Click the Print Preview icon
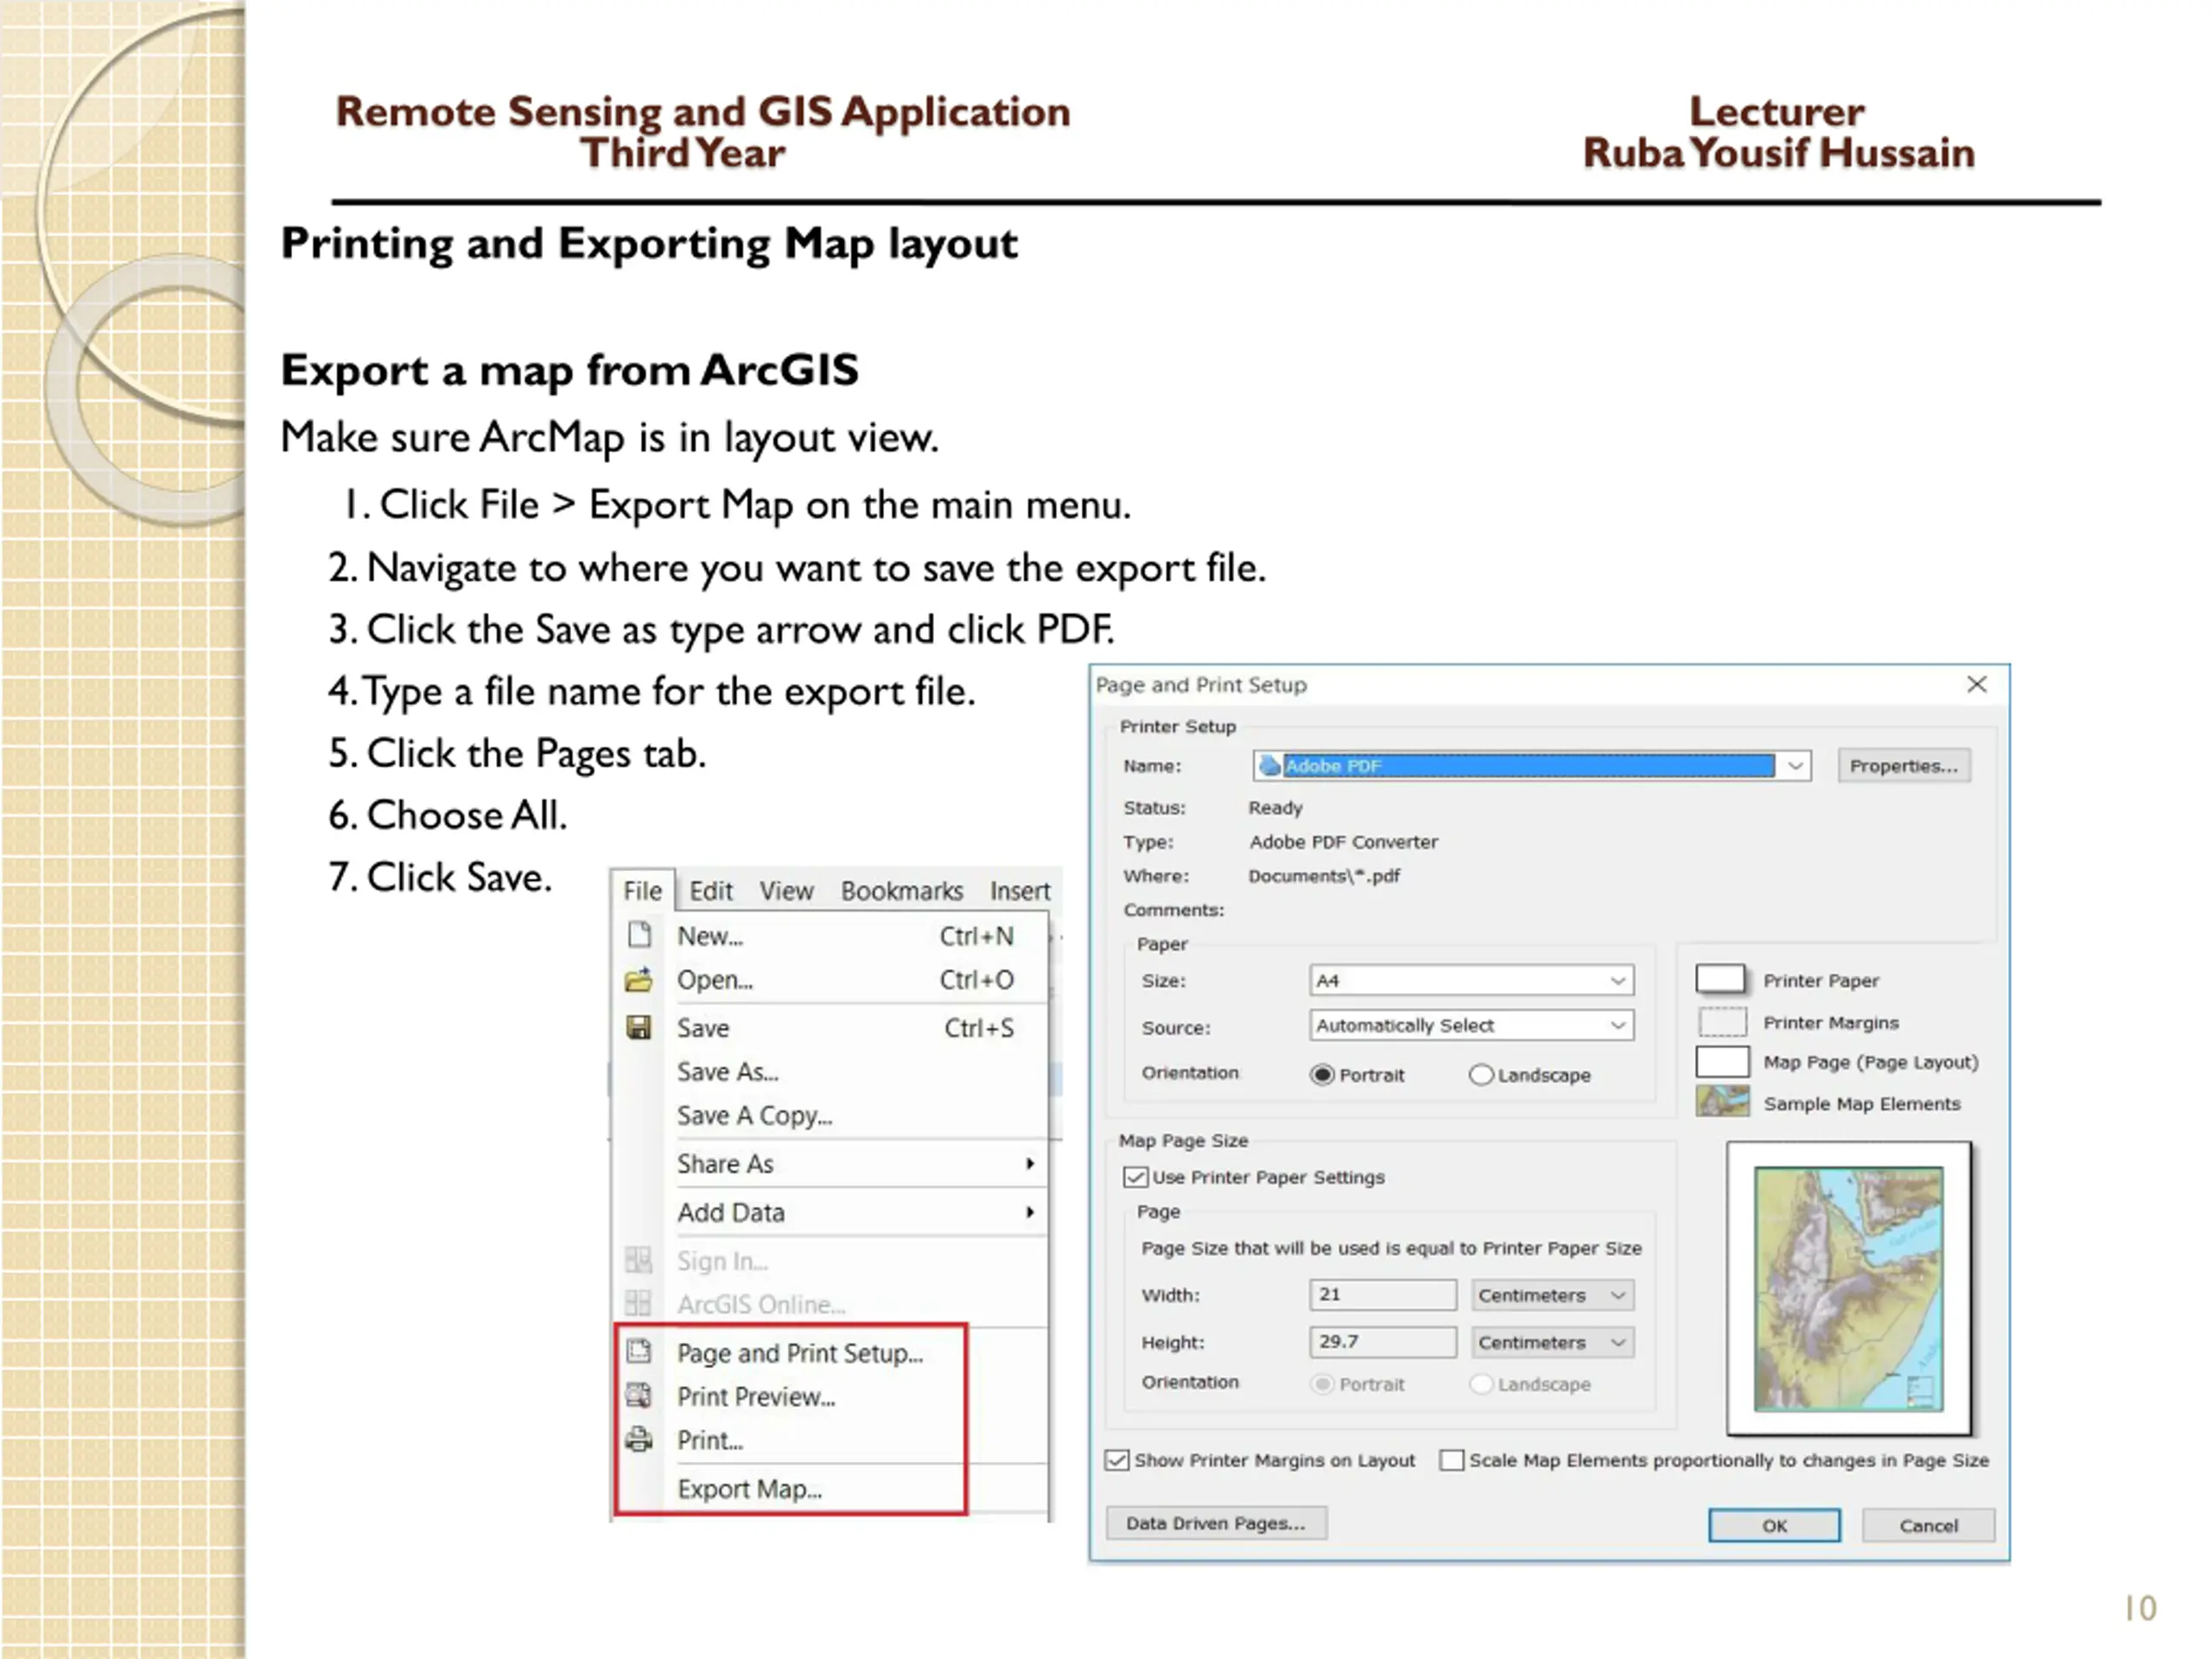 click(x=639, y=1396)
